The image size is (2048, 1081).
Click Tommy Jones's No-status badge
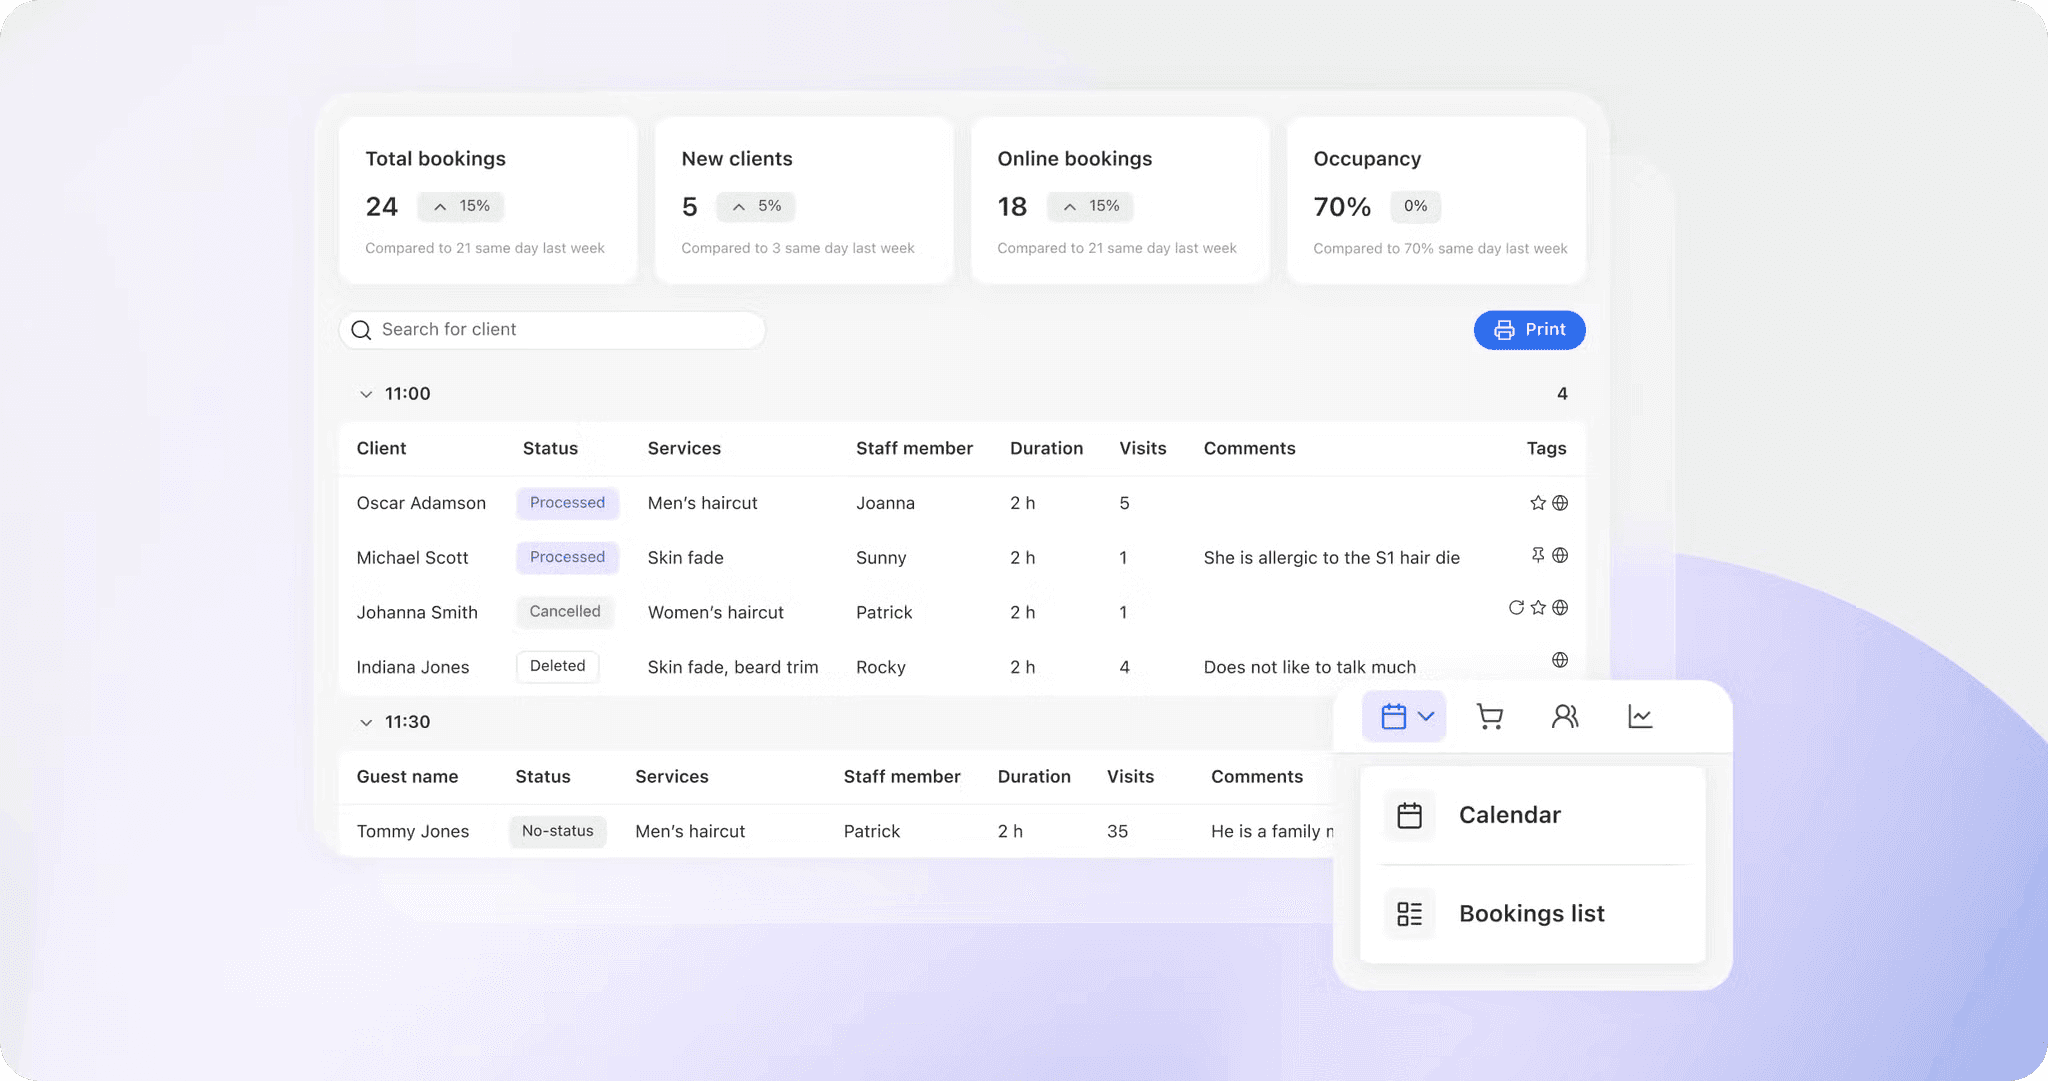(x=557, y=831)
